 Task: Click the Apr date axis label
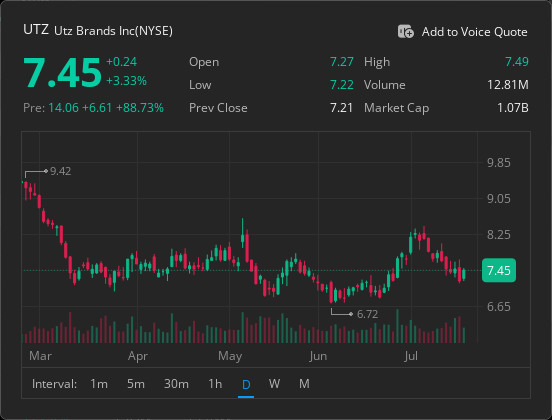pos(138,356)
